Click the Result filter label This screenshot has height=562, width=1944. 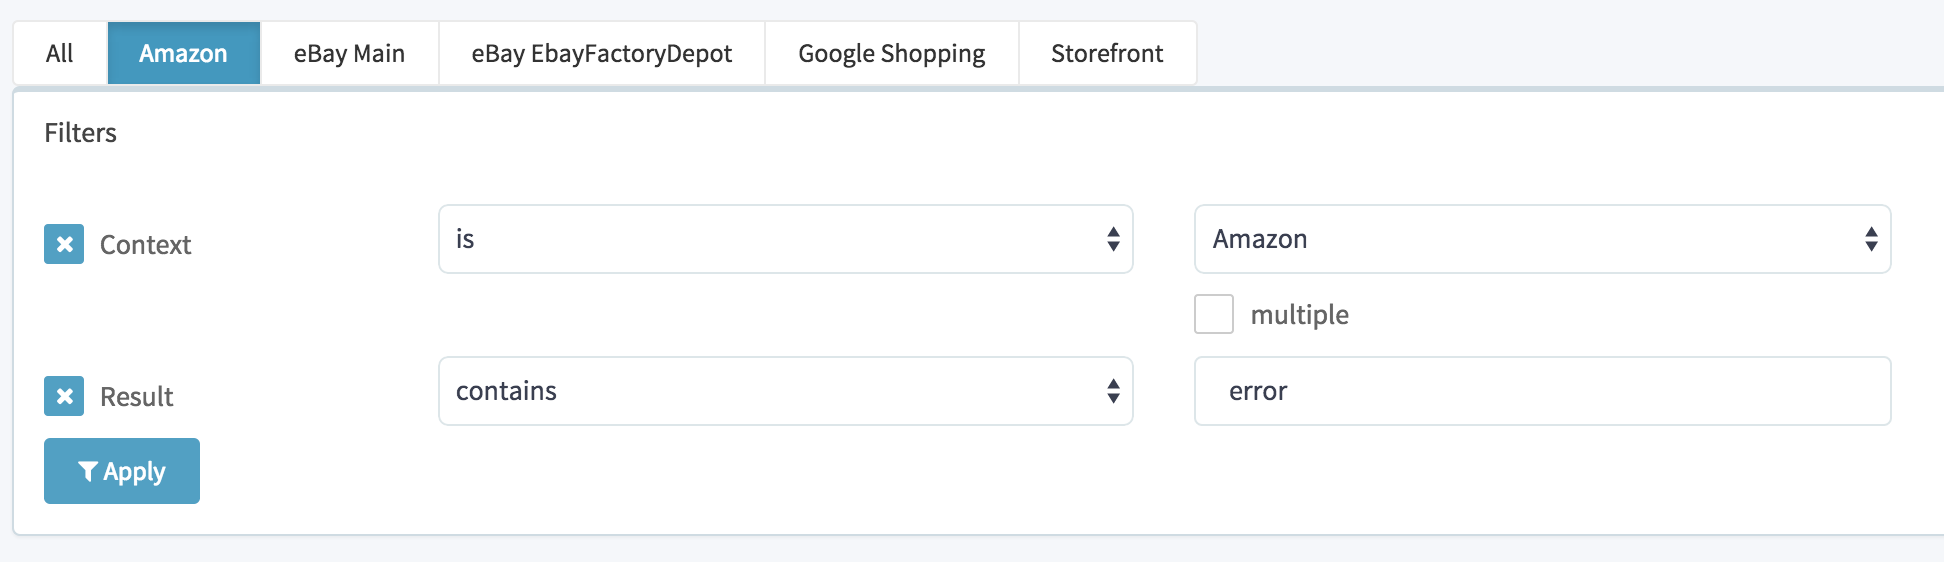pos(137,397)
